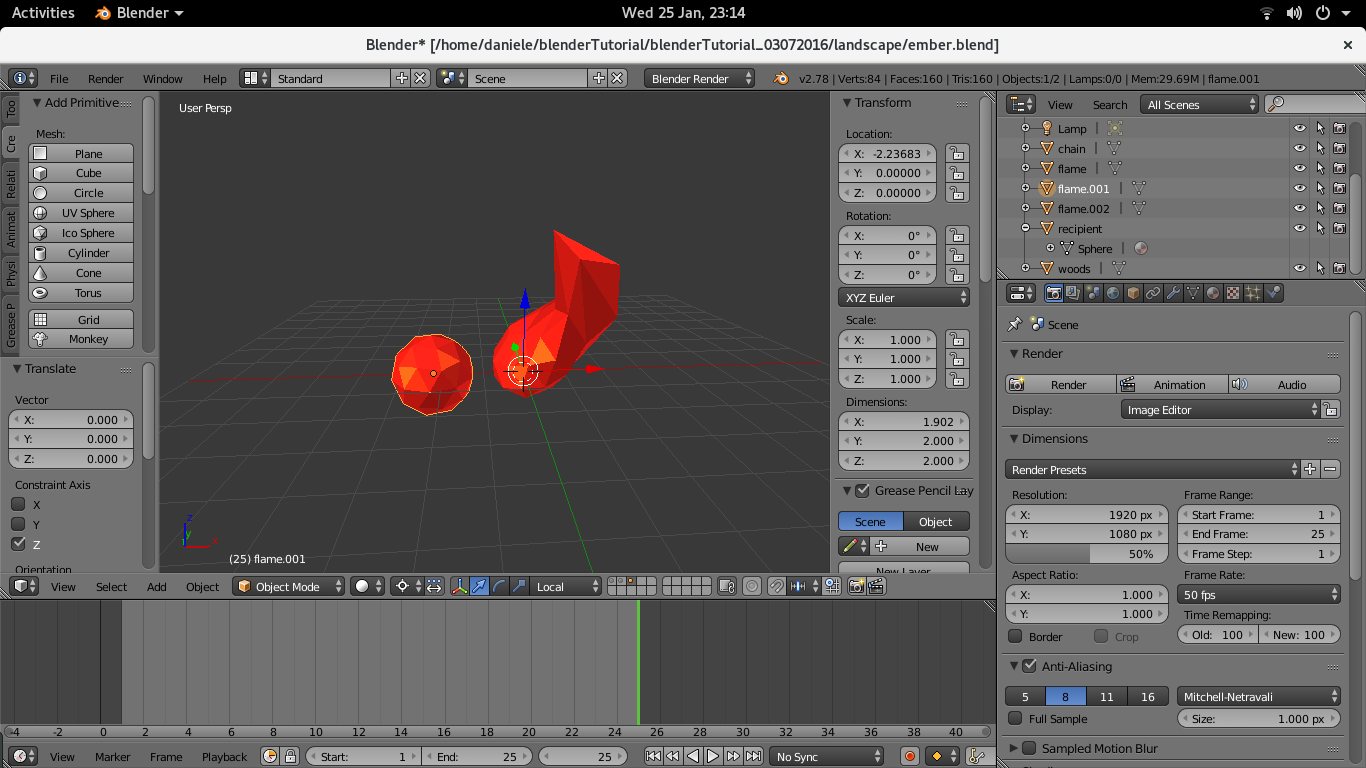
Task: Toggle the X constraint axis checkbox
Action: point(18,504)
